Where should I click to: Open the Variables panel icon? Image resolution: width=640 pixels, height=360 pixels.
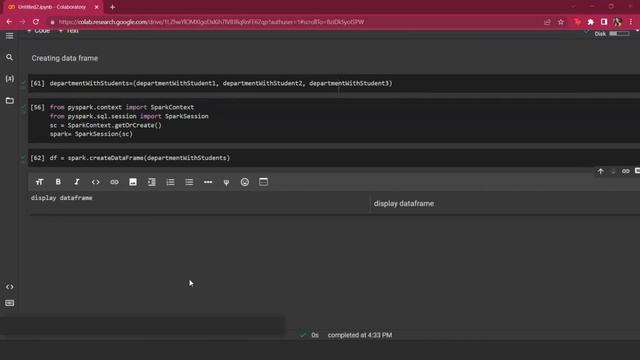point(9,78)
